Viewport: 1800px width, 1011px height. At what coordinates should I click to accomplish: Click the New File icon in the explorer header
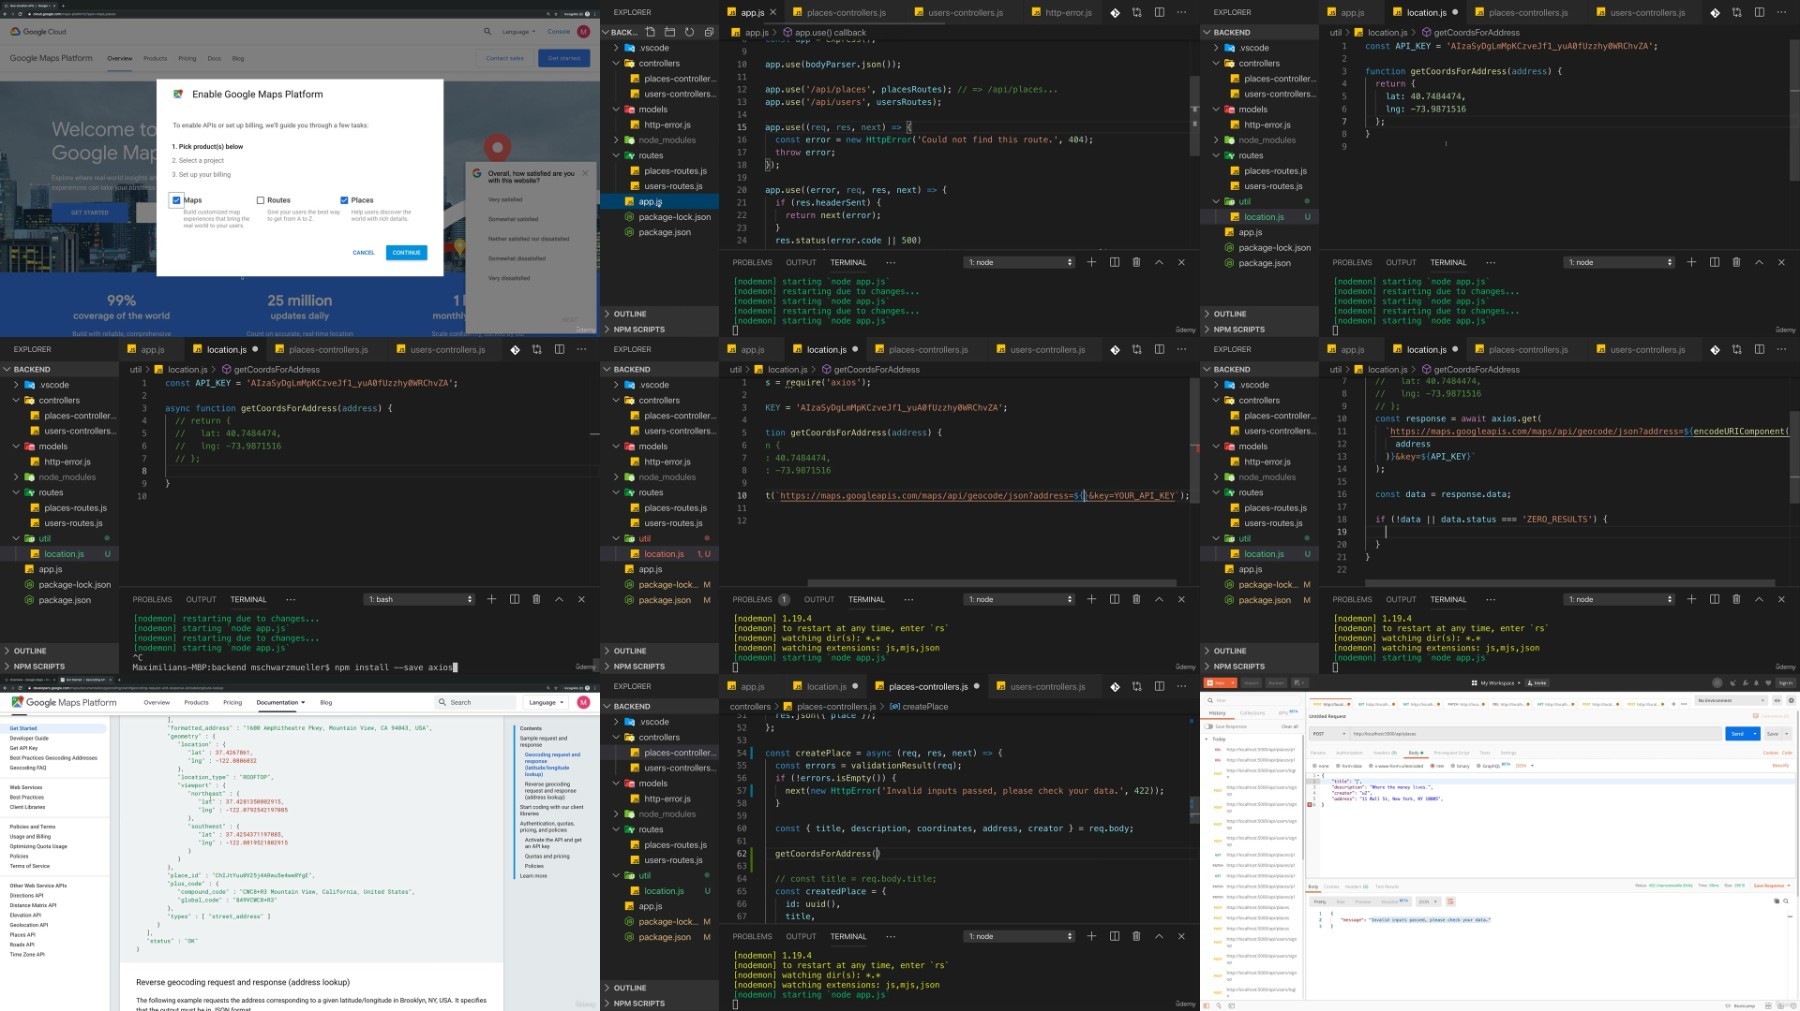pos(650,32)
